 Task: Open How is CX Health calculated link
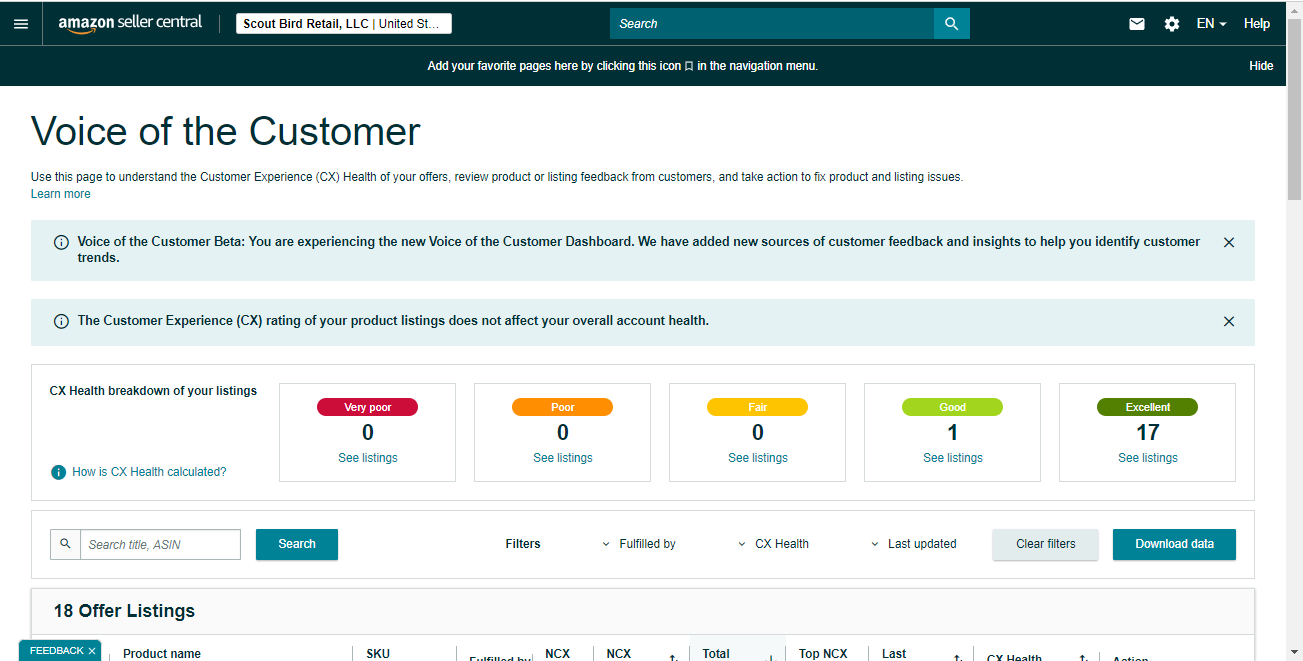[149, 472]
